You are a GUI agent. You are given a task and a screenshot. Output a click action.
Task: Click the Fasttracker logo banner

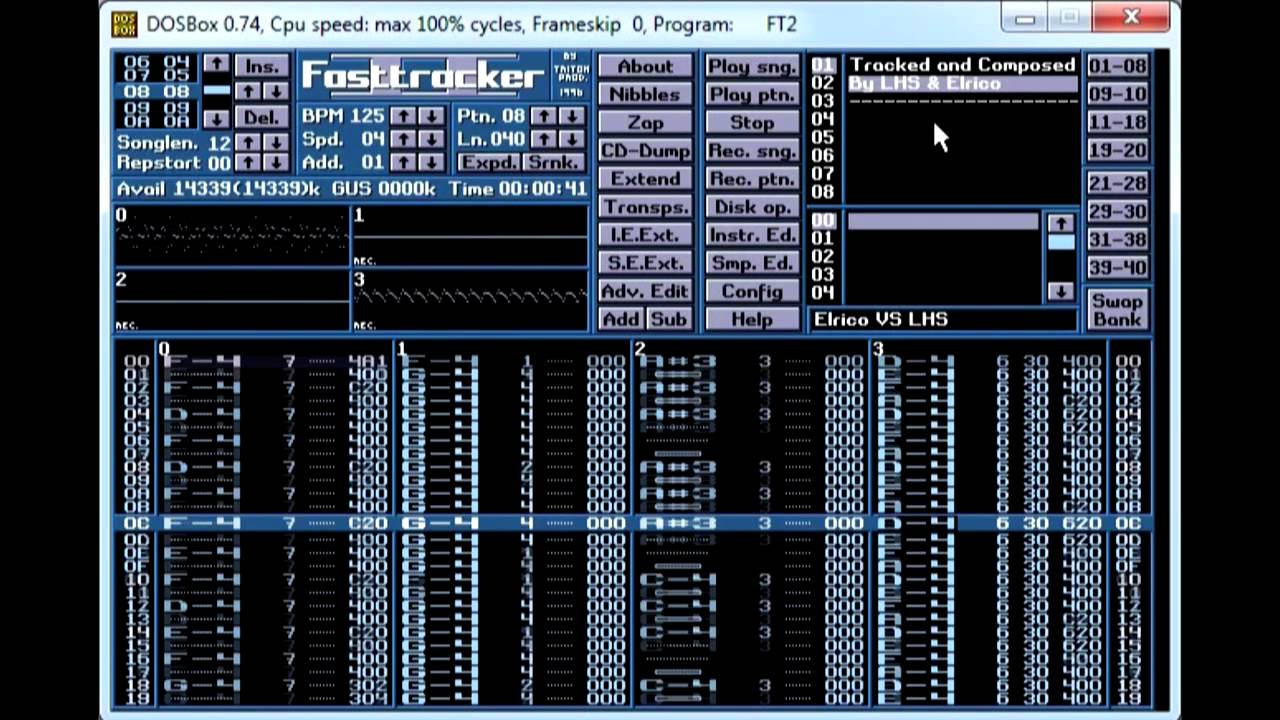(x=423, y=76)
